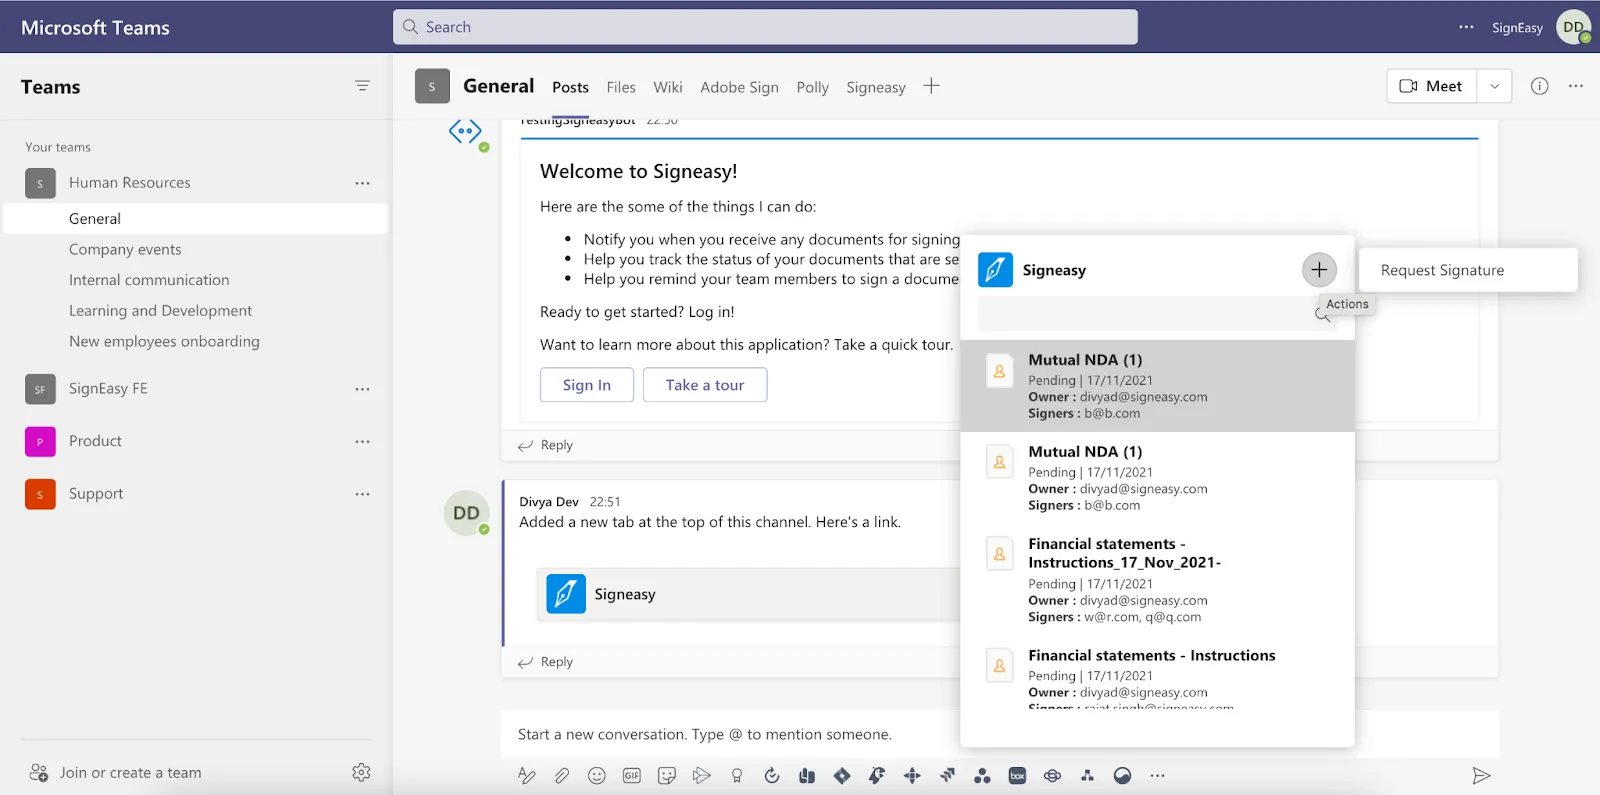
Task: Click Join or create a team
Action: coord(116,772)
